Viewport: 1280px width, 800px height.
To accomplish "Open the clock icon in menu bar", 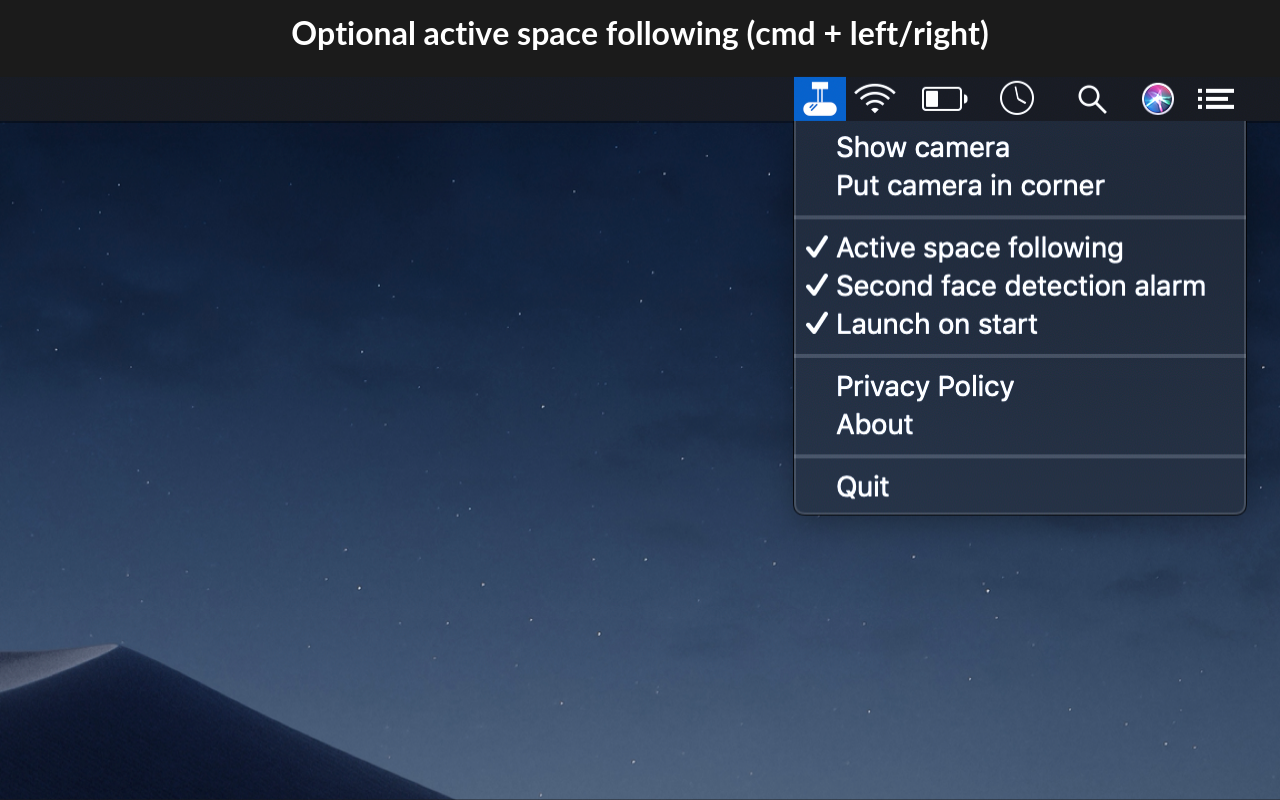I will tap(1017, 99).
